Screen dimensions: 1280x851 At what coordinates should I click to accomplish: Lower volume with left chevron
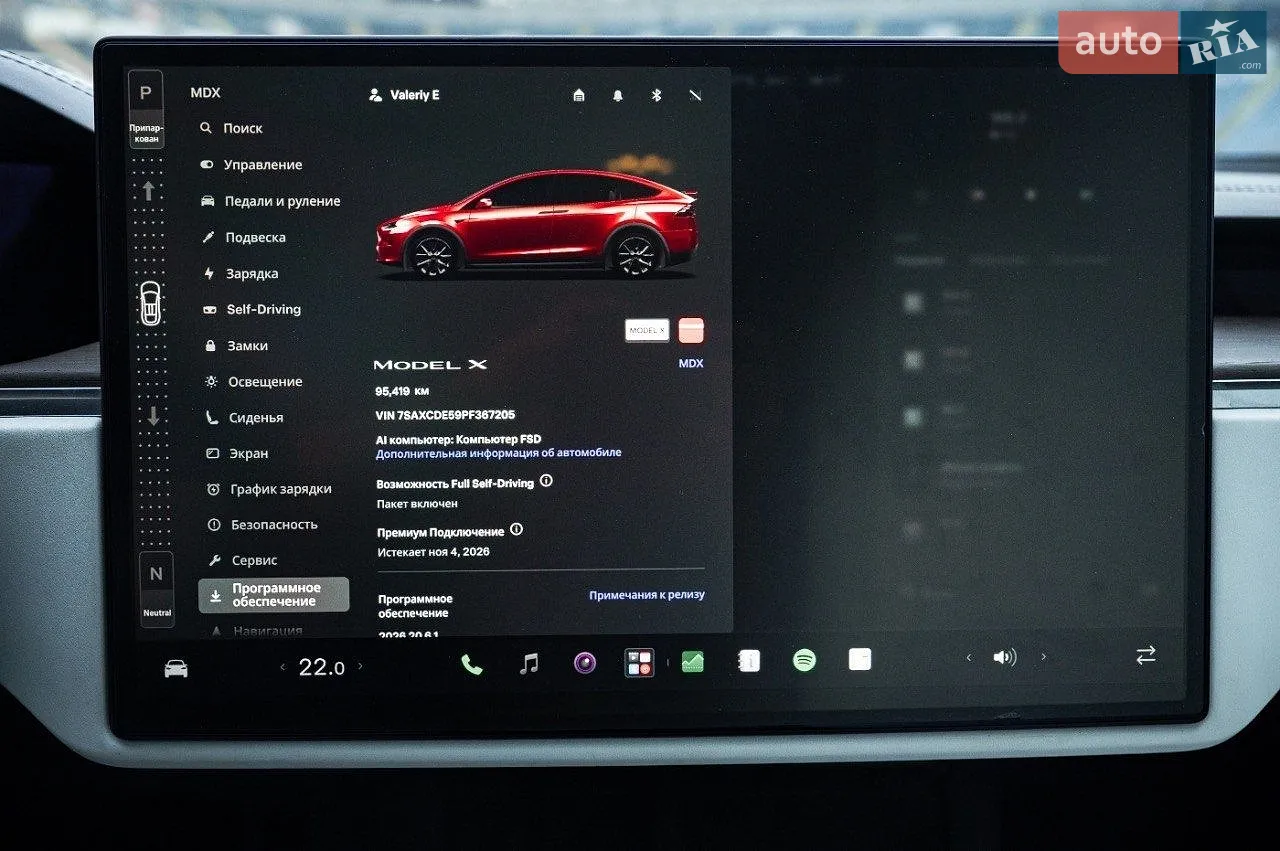(x=968, y=658)
